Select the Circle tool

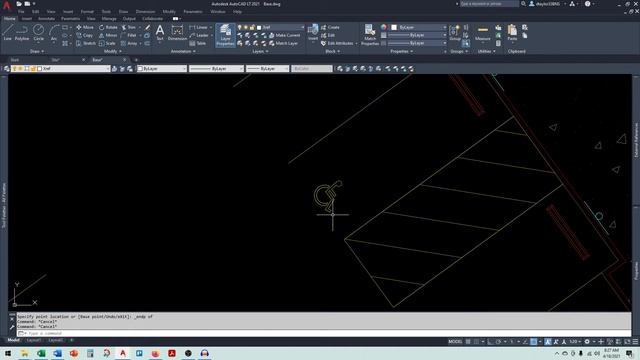tap(38, 32)
